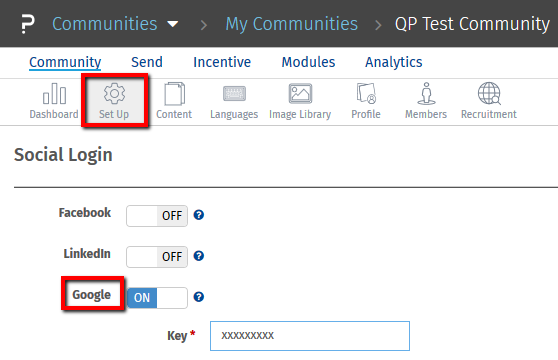Switch to the Modules tab

click(x=309, y=62)
